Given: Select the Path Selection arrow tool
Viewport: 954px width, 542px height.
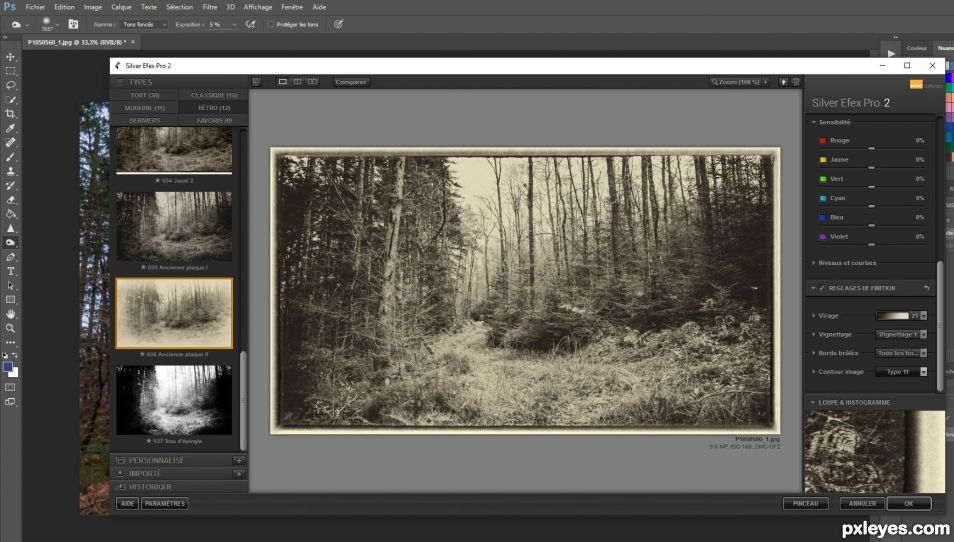Looking at the screenshot, I should click(10, 285).
